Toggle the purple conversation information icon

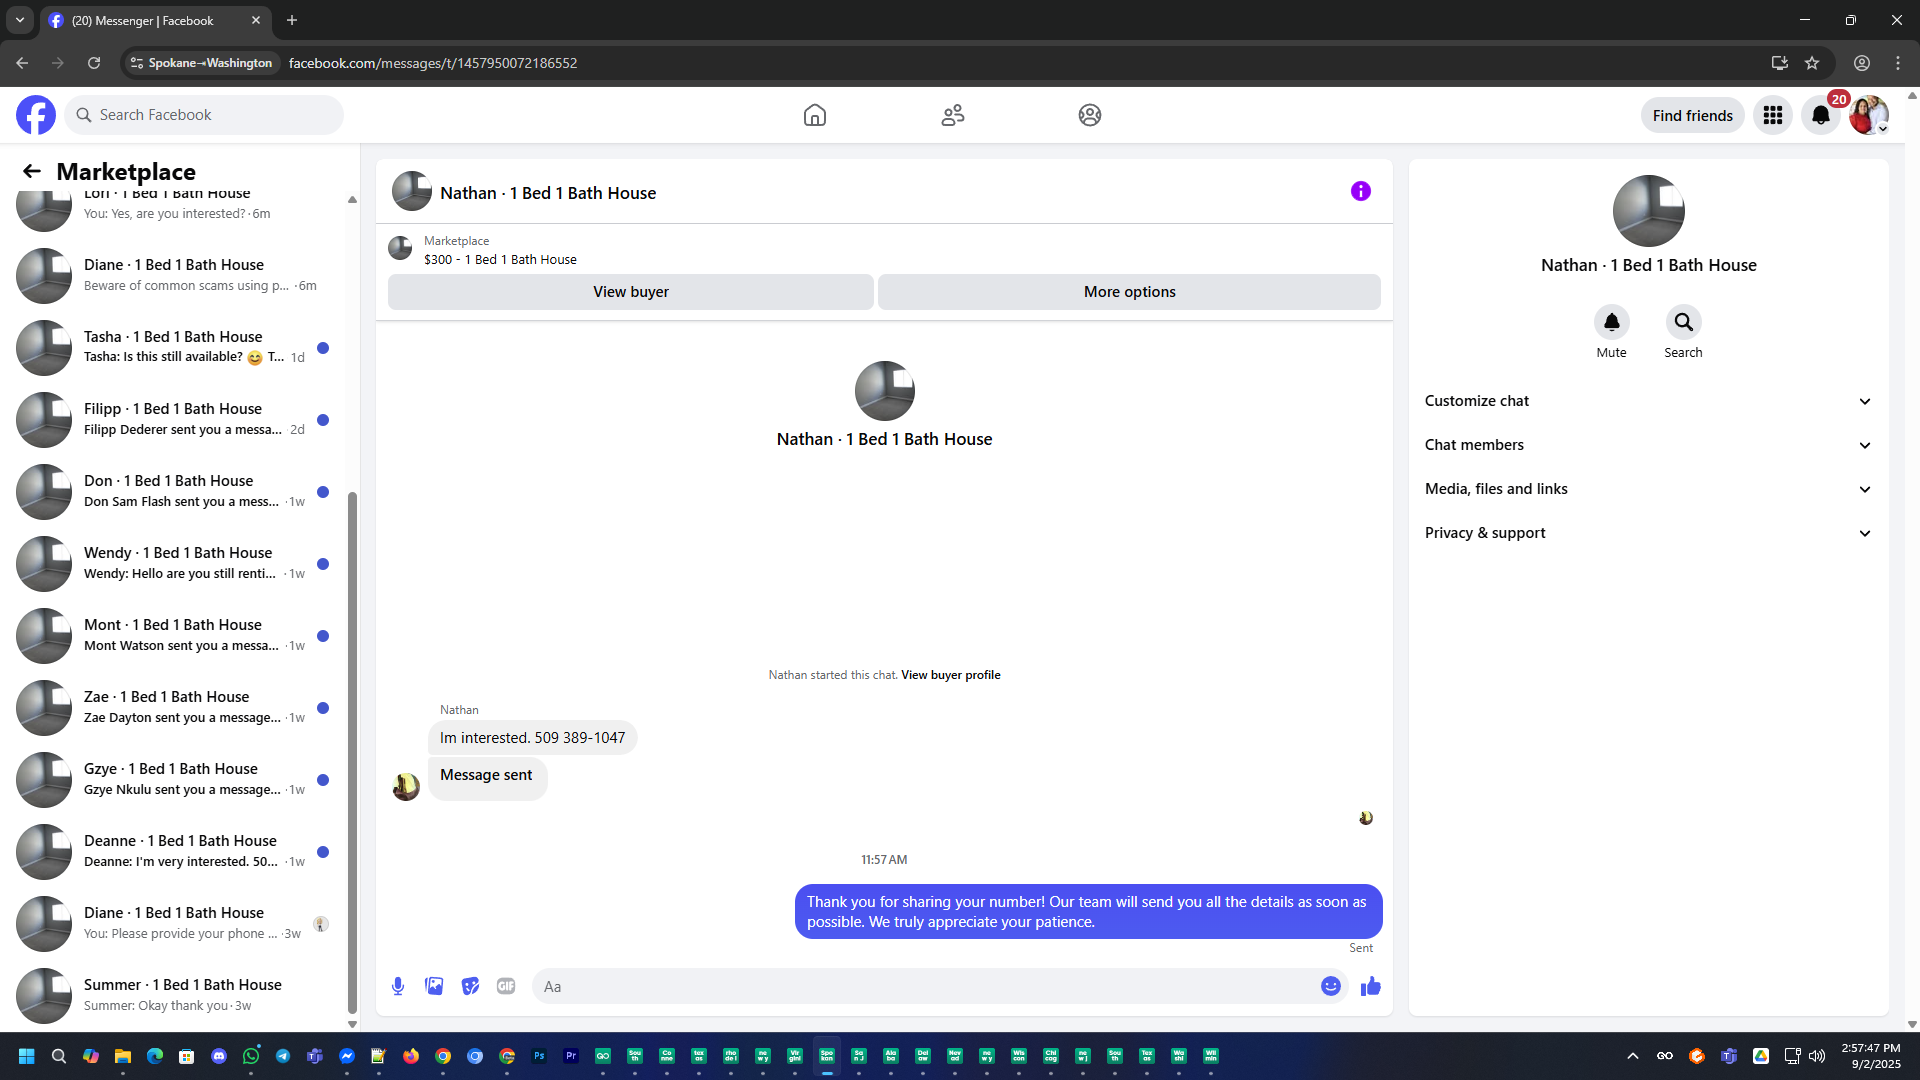[1360, 191]
